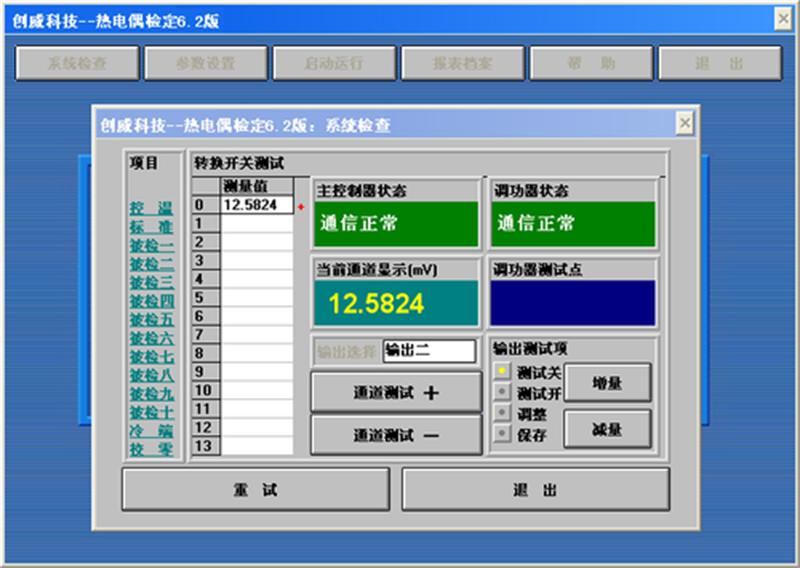Image resolution: width=800 pixels, height=568 pixels.
Task: Click the 通道测试 + button
Action: click(396, 393)
